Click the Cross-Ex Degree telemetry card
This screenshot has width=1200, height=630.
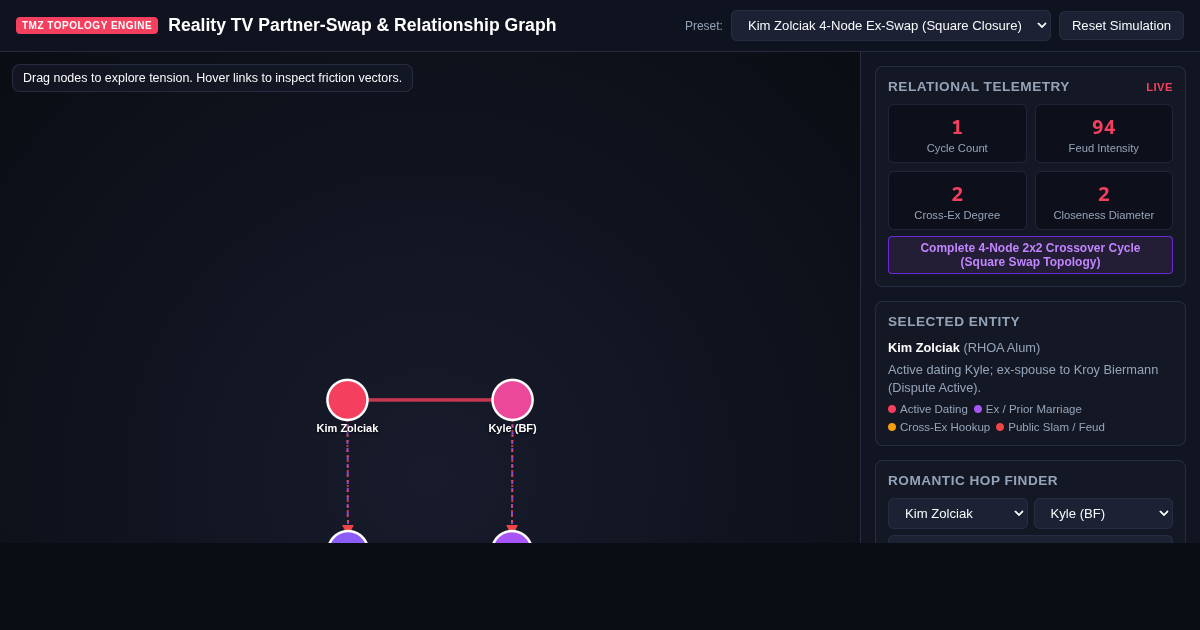[957, 201]
